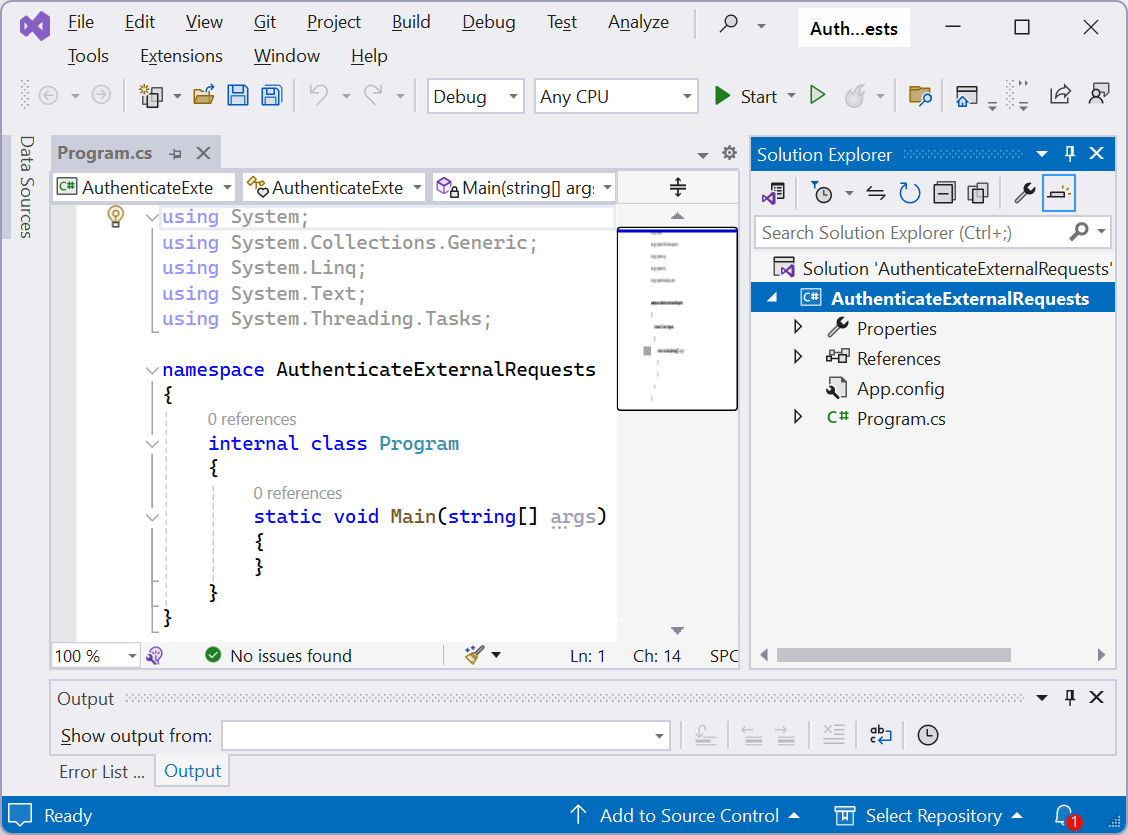Select Program.cs in Solution Explorer tree
Viewport: 1128px width, 835px height.
tap(901, 419)
